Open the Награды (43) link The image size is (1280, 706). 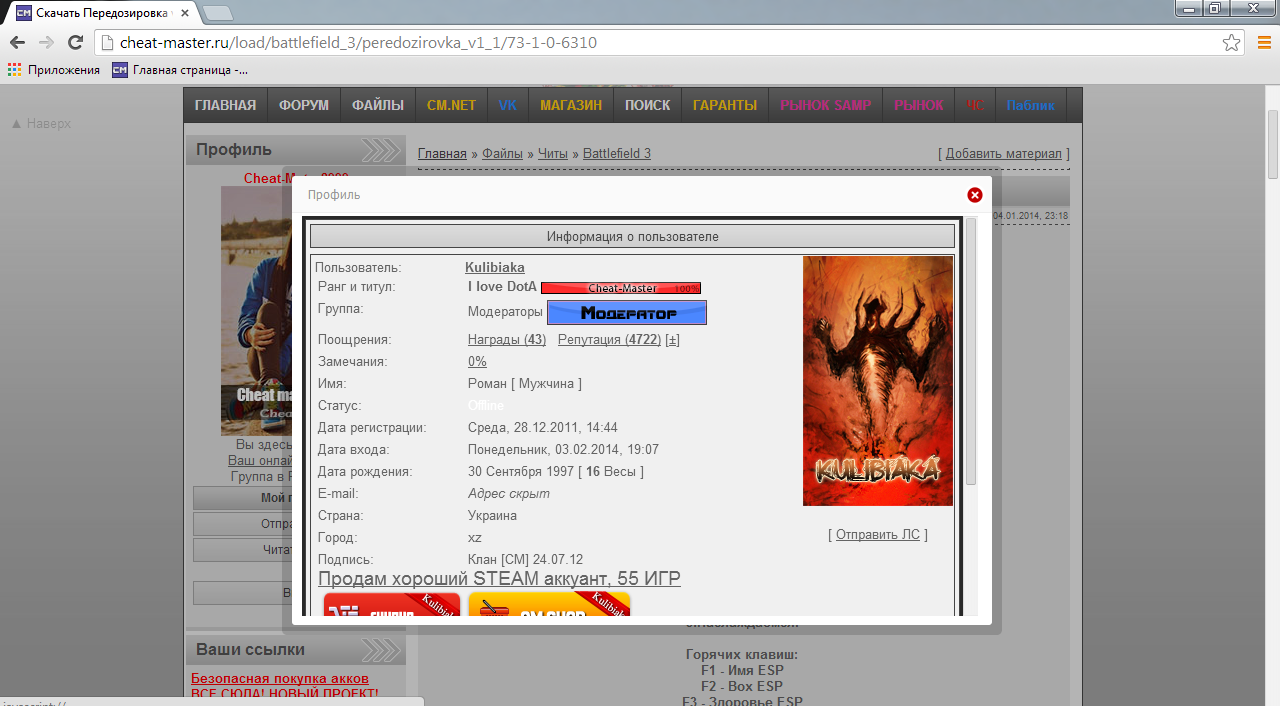click(506, 339)
